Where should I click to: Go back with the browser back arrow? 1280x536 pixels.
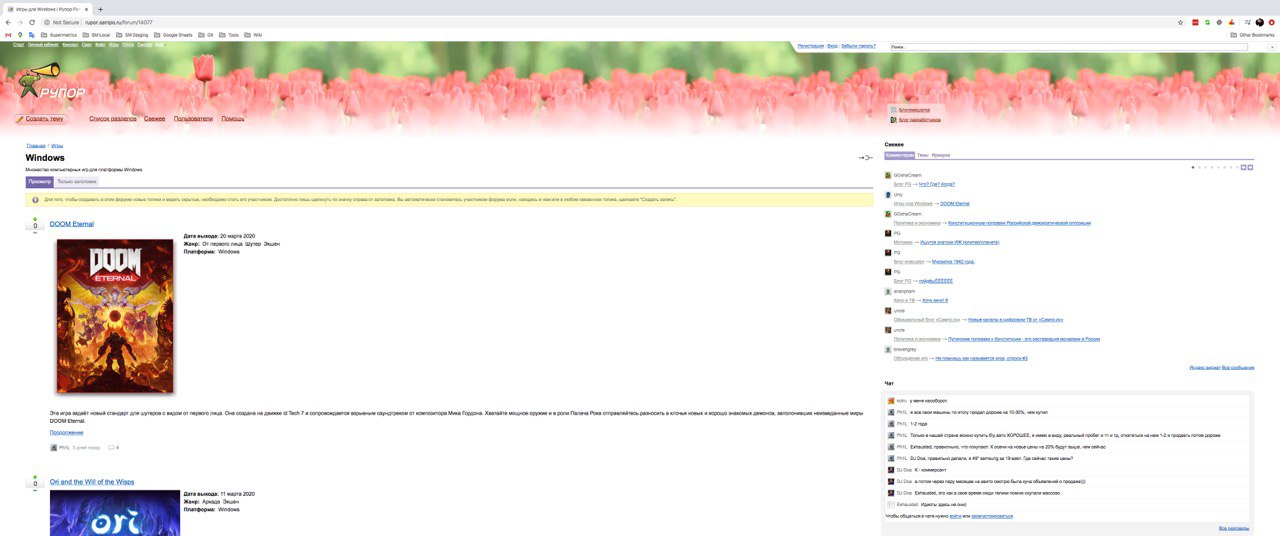point(8,22)
